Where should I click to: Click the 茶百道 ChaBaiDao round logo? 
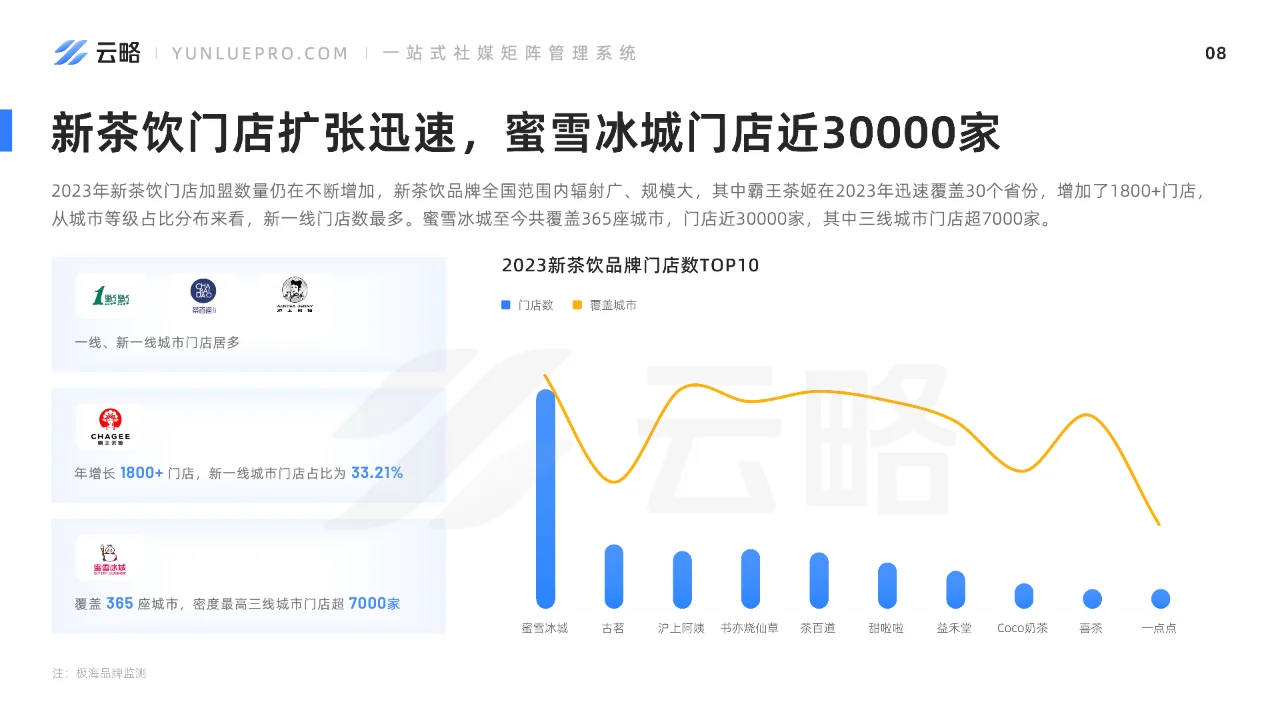click(203, 294)
